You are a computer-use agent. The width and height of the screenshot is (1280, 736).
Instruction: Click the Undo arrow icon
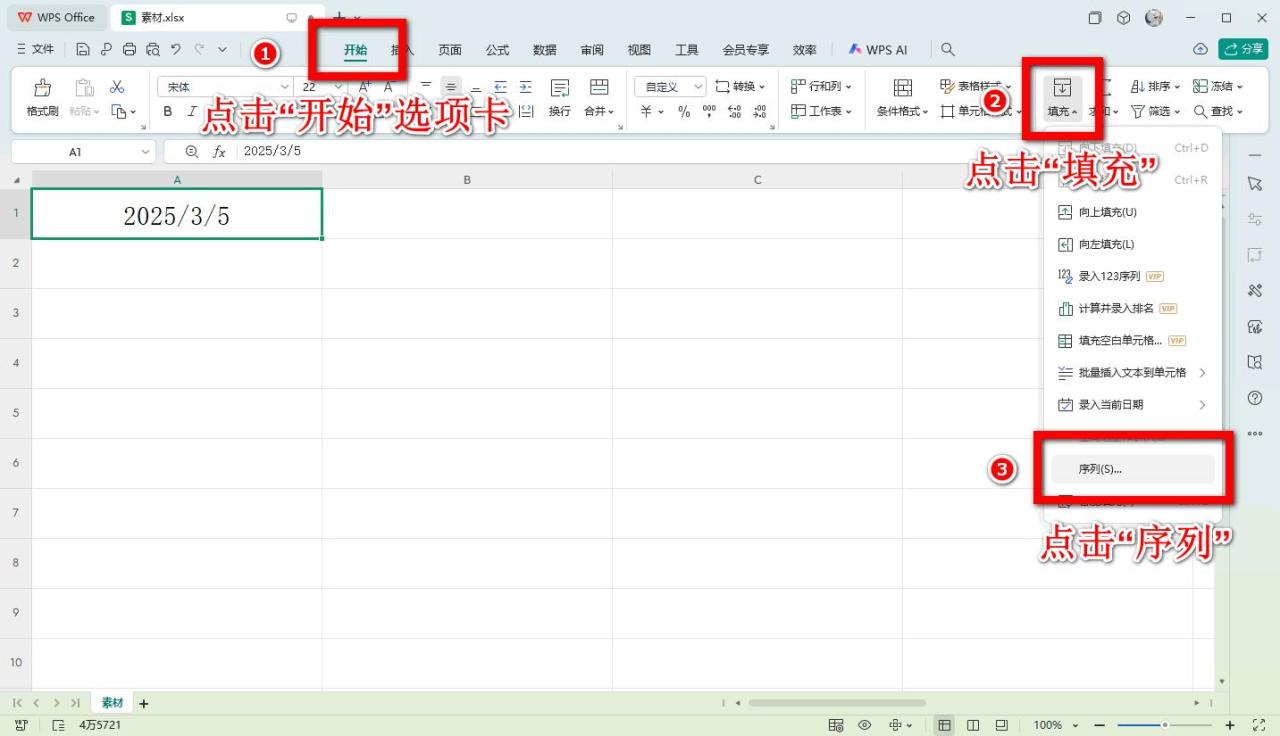(x=176, y=49)
